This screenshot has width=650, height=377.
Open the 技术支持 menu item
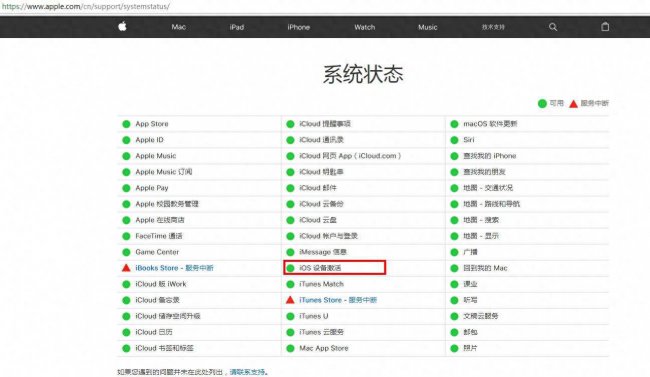coord(493,27)
